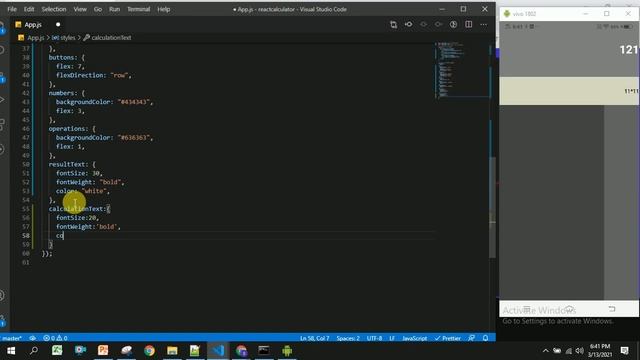
Task: Open File Explorer from the taskbar
Action: pos(172,351)
